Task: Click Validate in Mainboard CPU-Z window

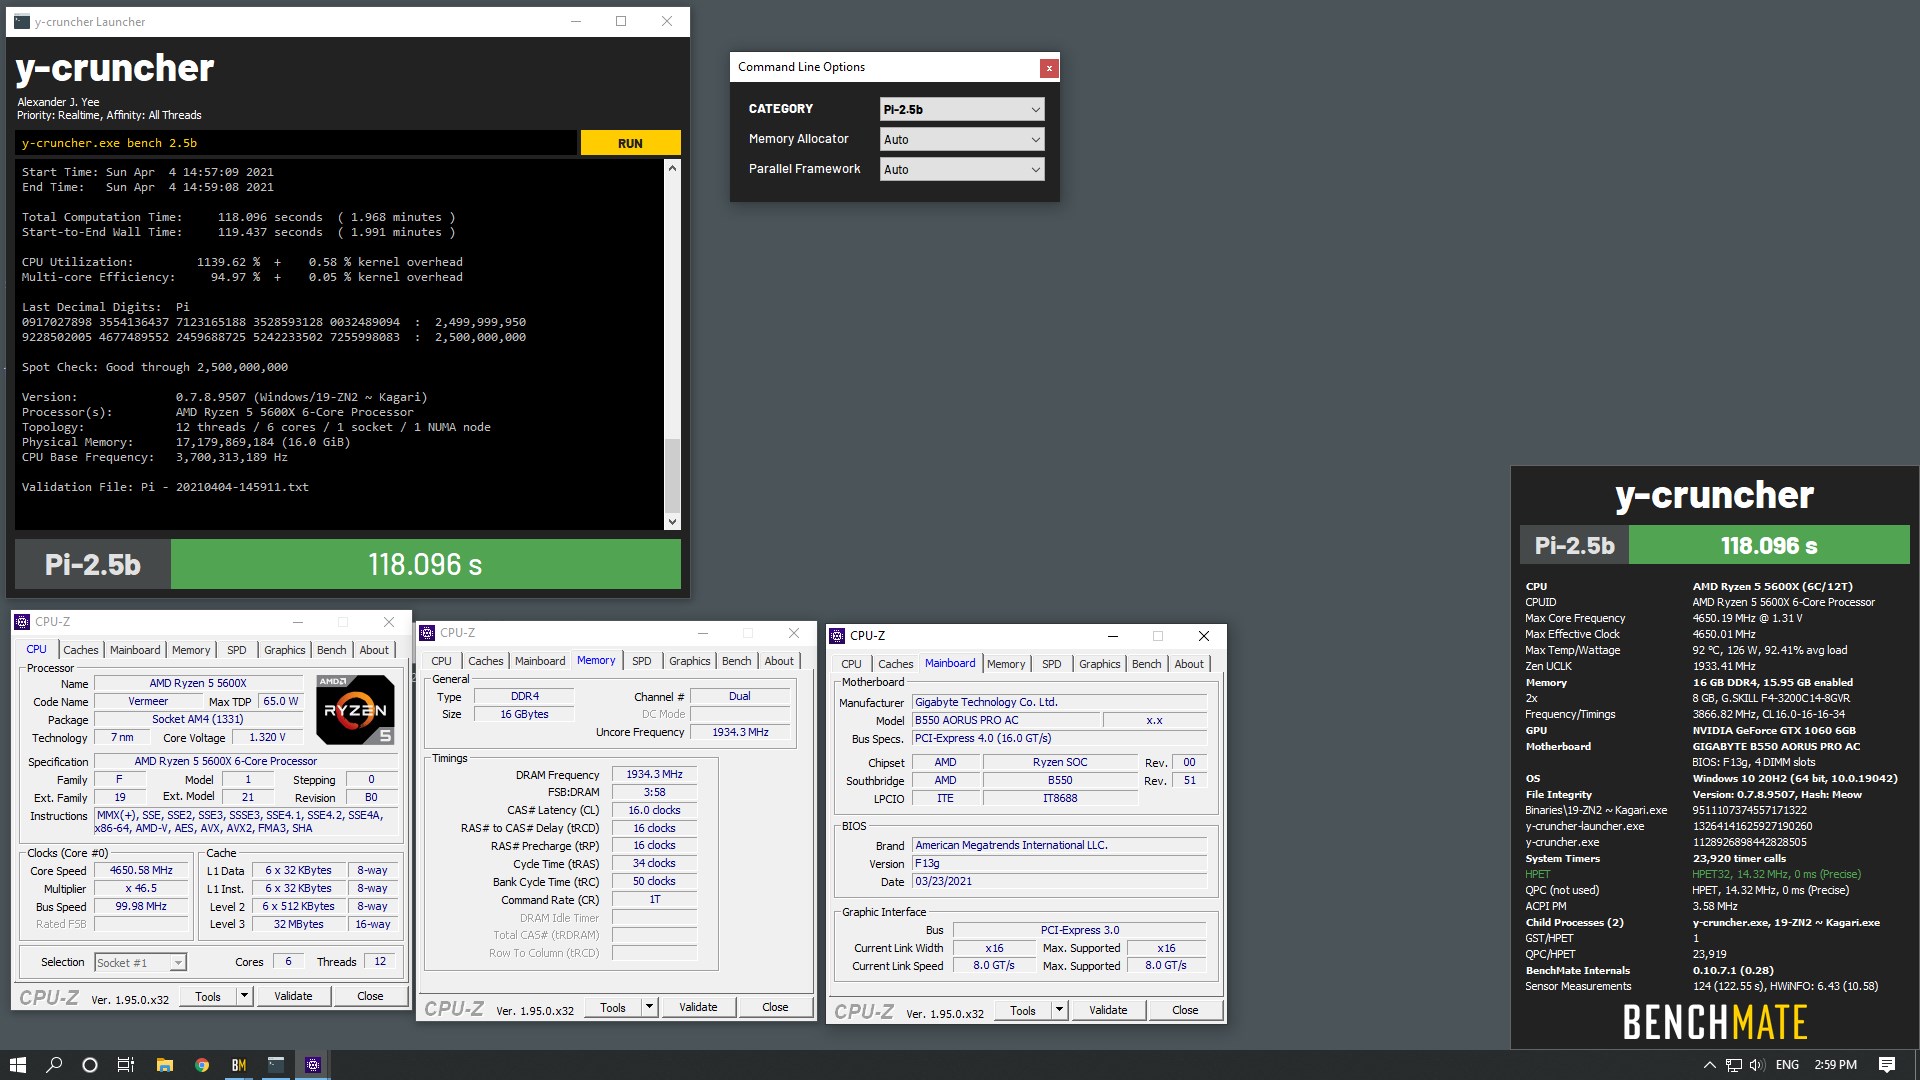Action: click(x=1108, y=1010)
